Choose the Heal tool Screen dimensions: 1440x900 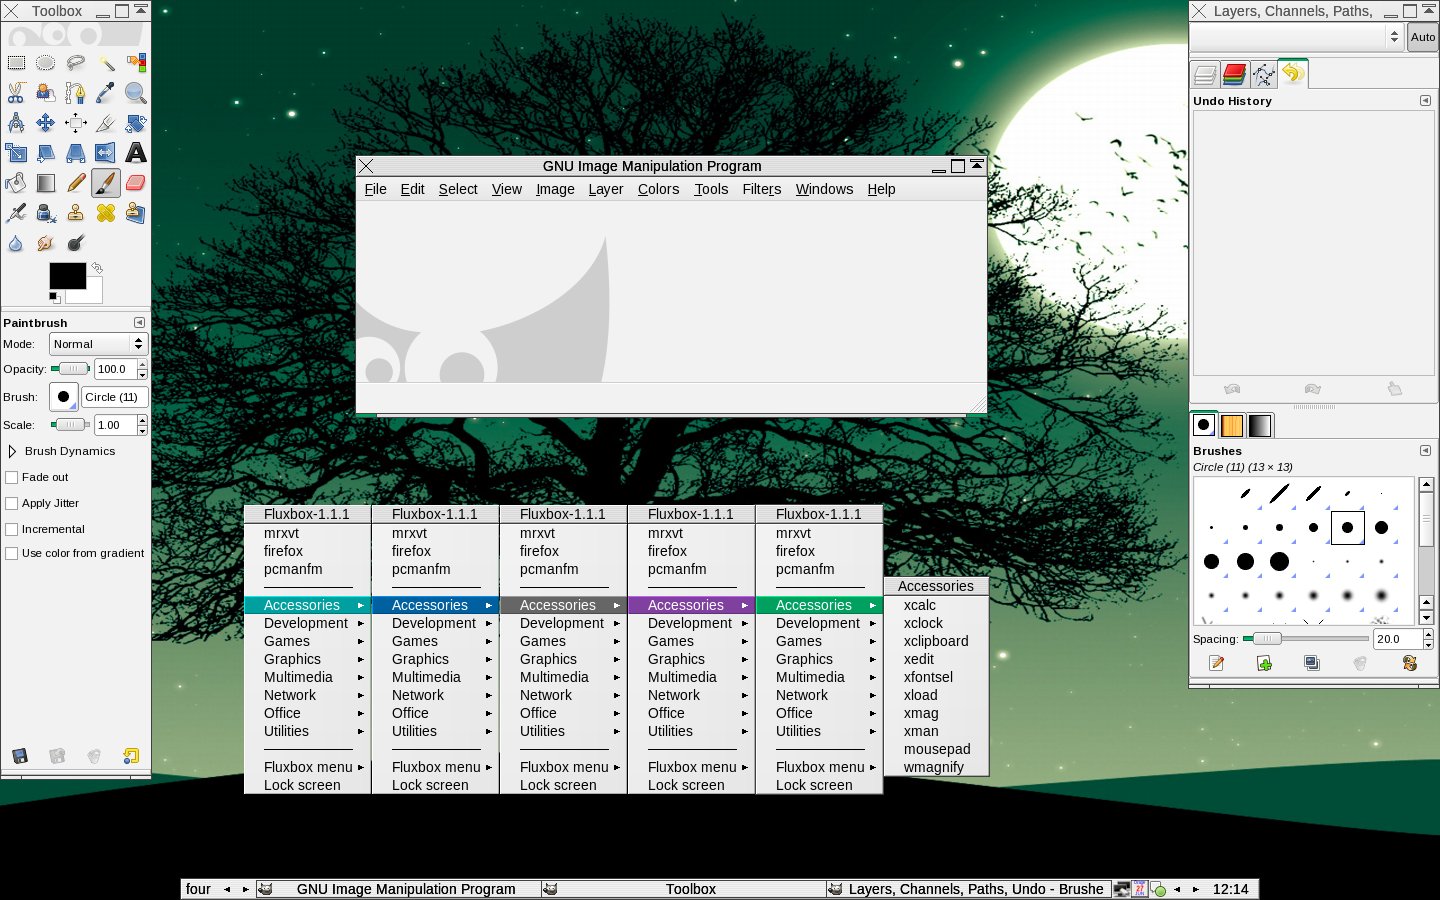106,213
